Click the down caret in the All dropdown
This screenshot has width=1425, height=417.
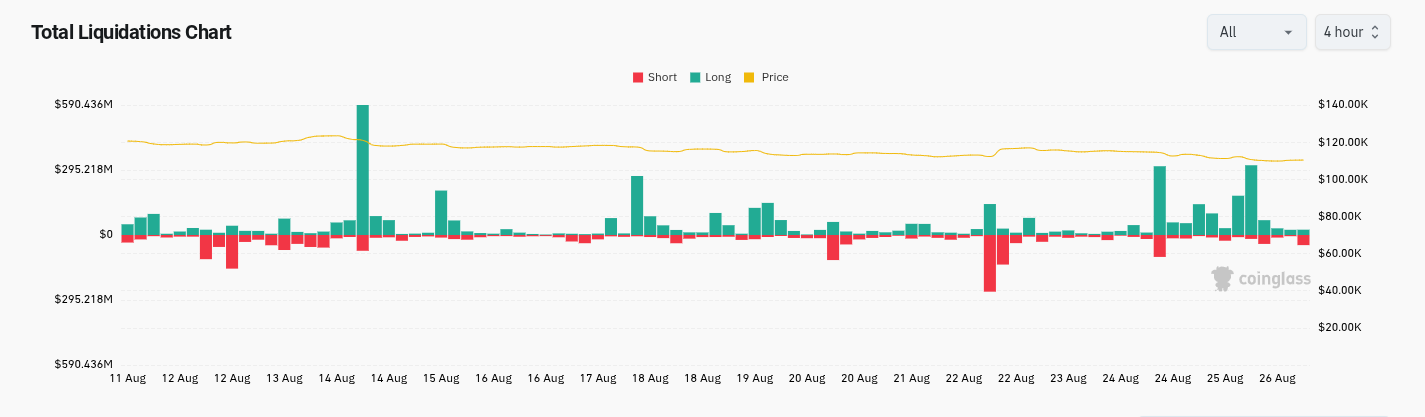click(x=1287, y=32)
